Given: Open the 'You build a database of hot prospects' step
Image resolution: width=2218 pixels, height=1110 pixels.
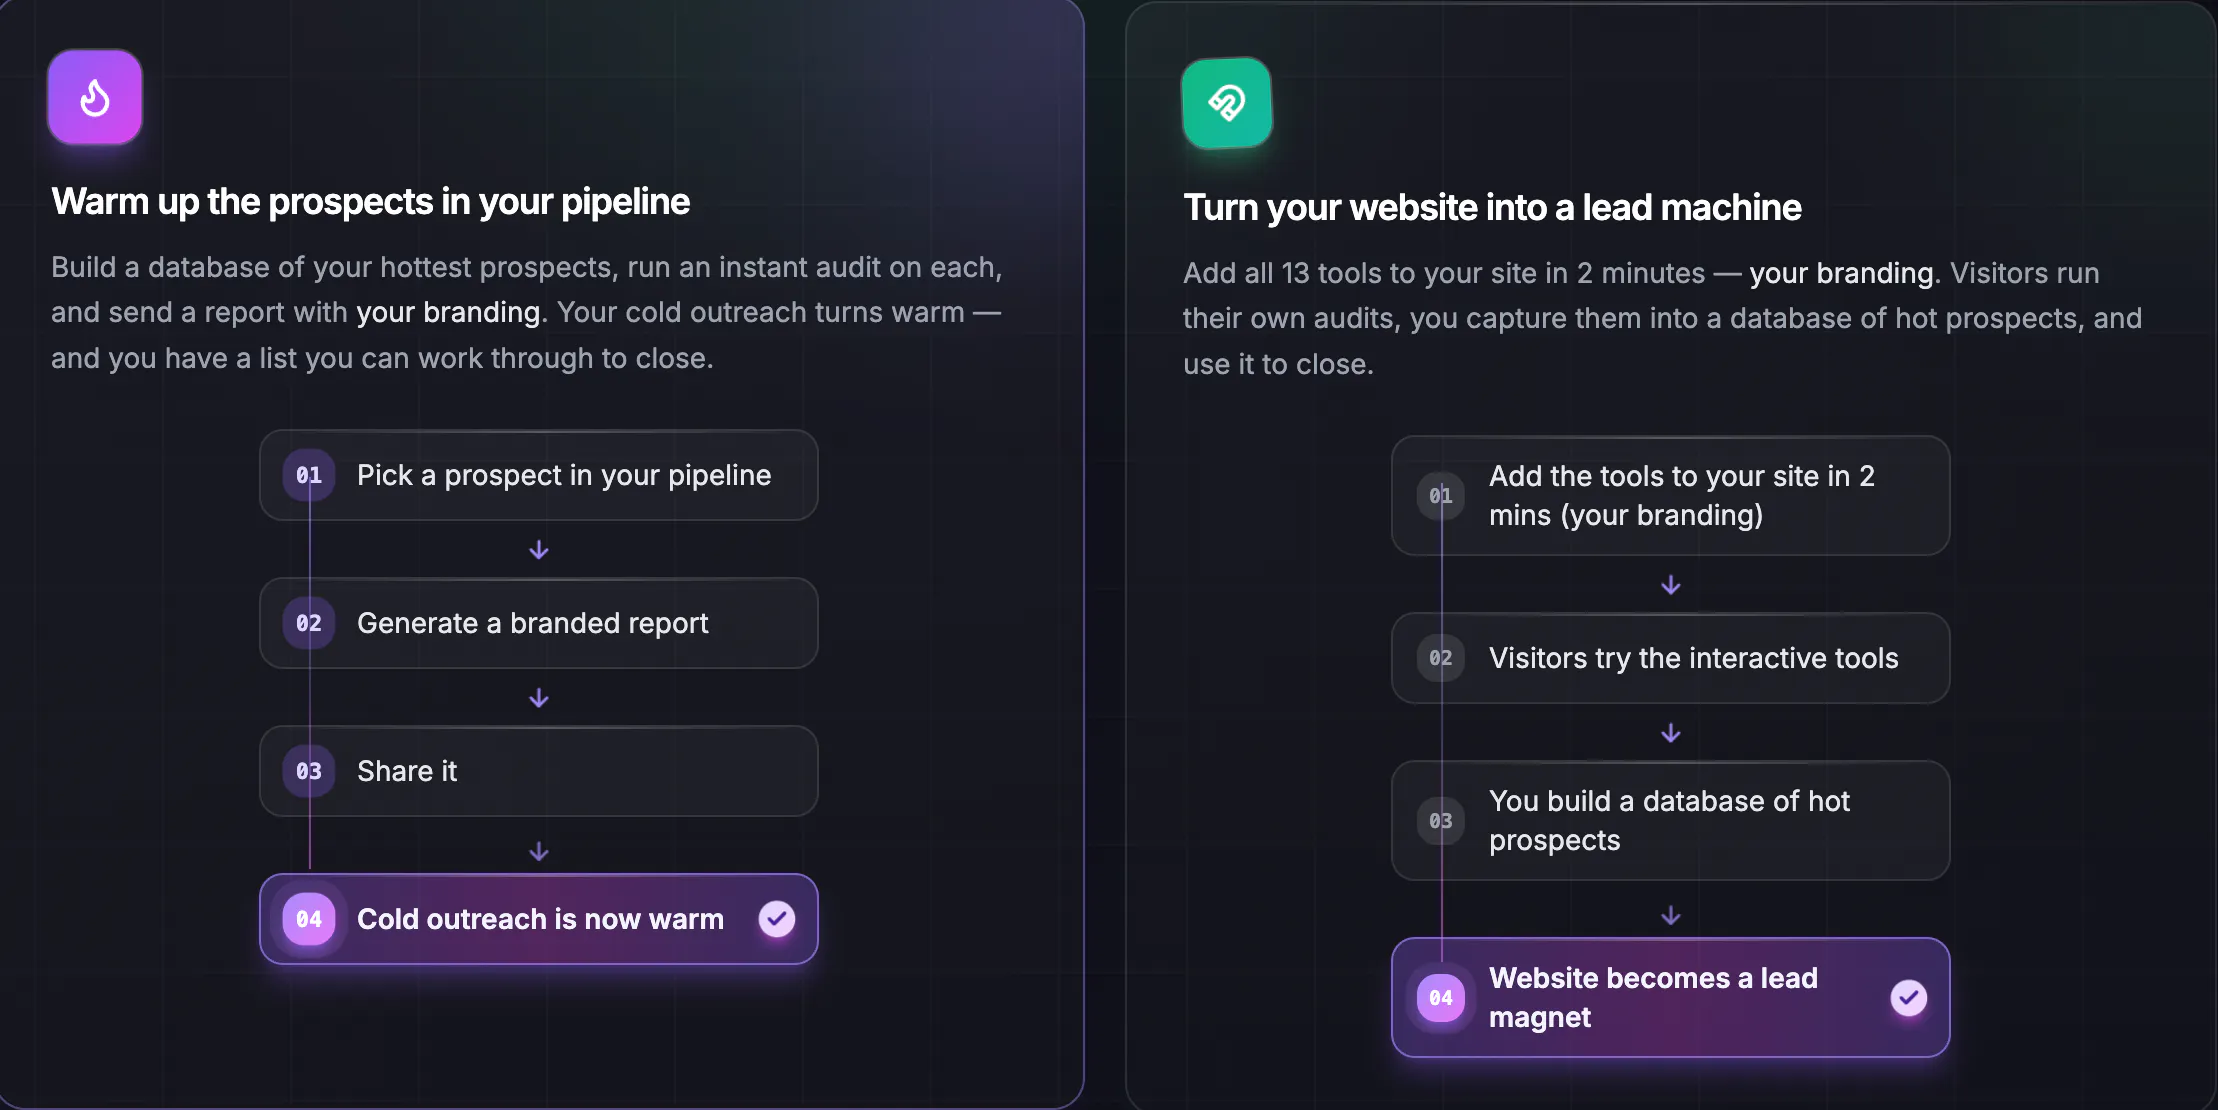Looking at the screenshot, I should [1671, 820].
